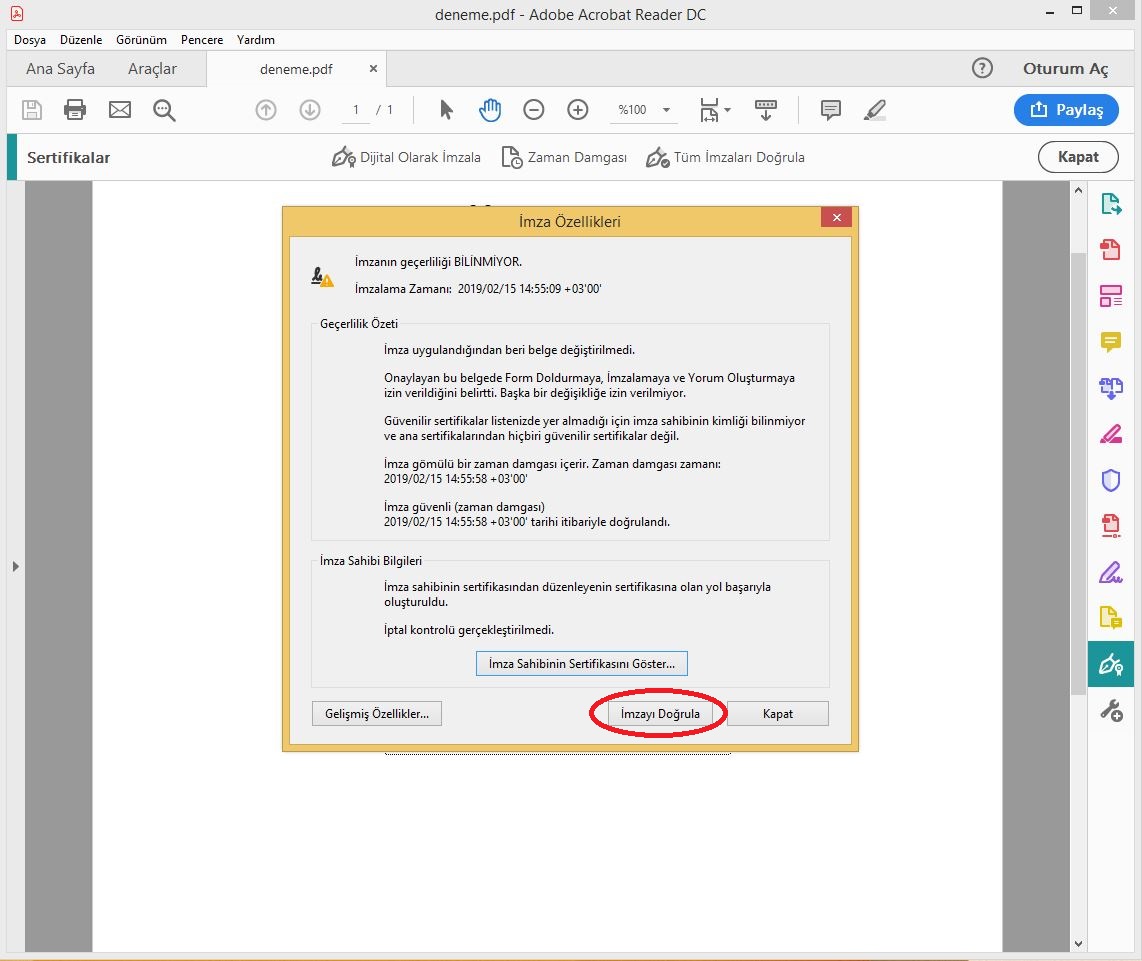The height and width of the screenshot is (961, 1142).
Task: Click the 'İmza Sahibi Bilgileri' group label
Action: tap(371, 560)
